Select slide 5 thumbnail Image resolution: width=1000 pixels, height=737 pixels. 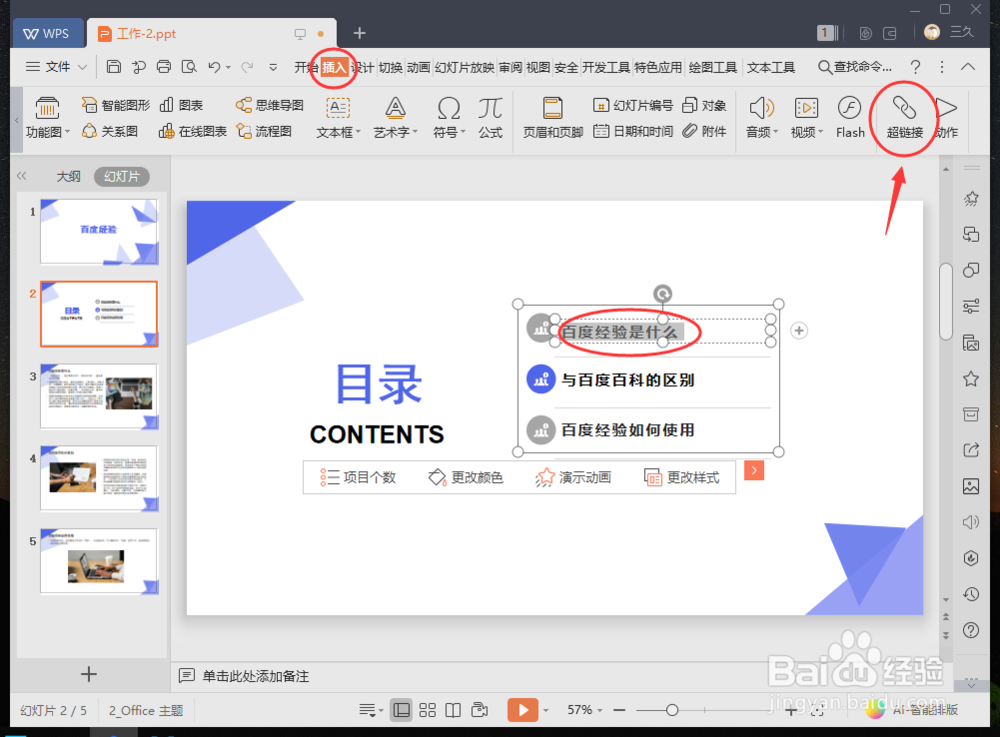click(99, 560)
